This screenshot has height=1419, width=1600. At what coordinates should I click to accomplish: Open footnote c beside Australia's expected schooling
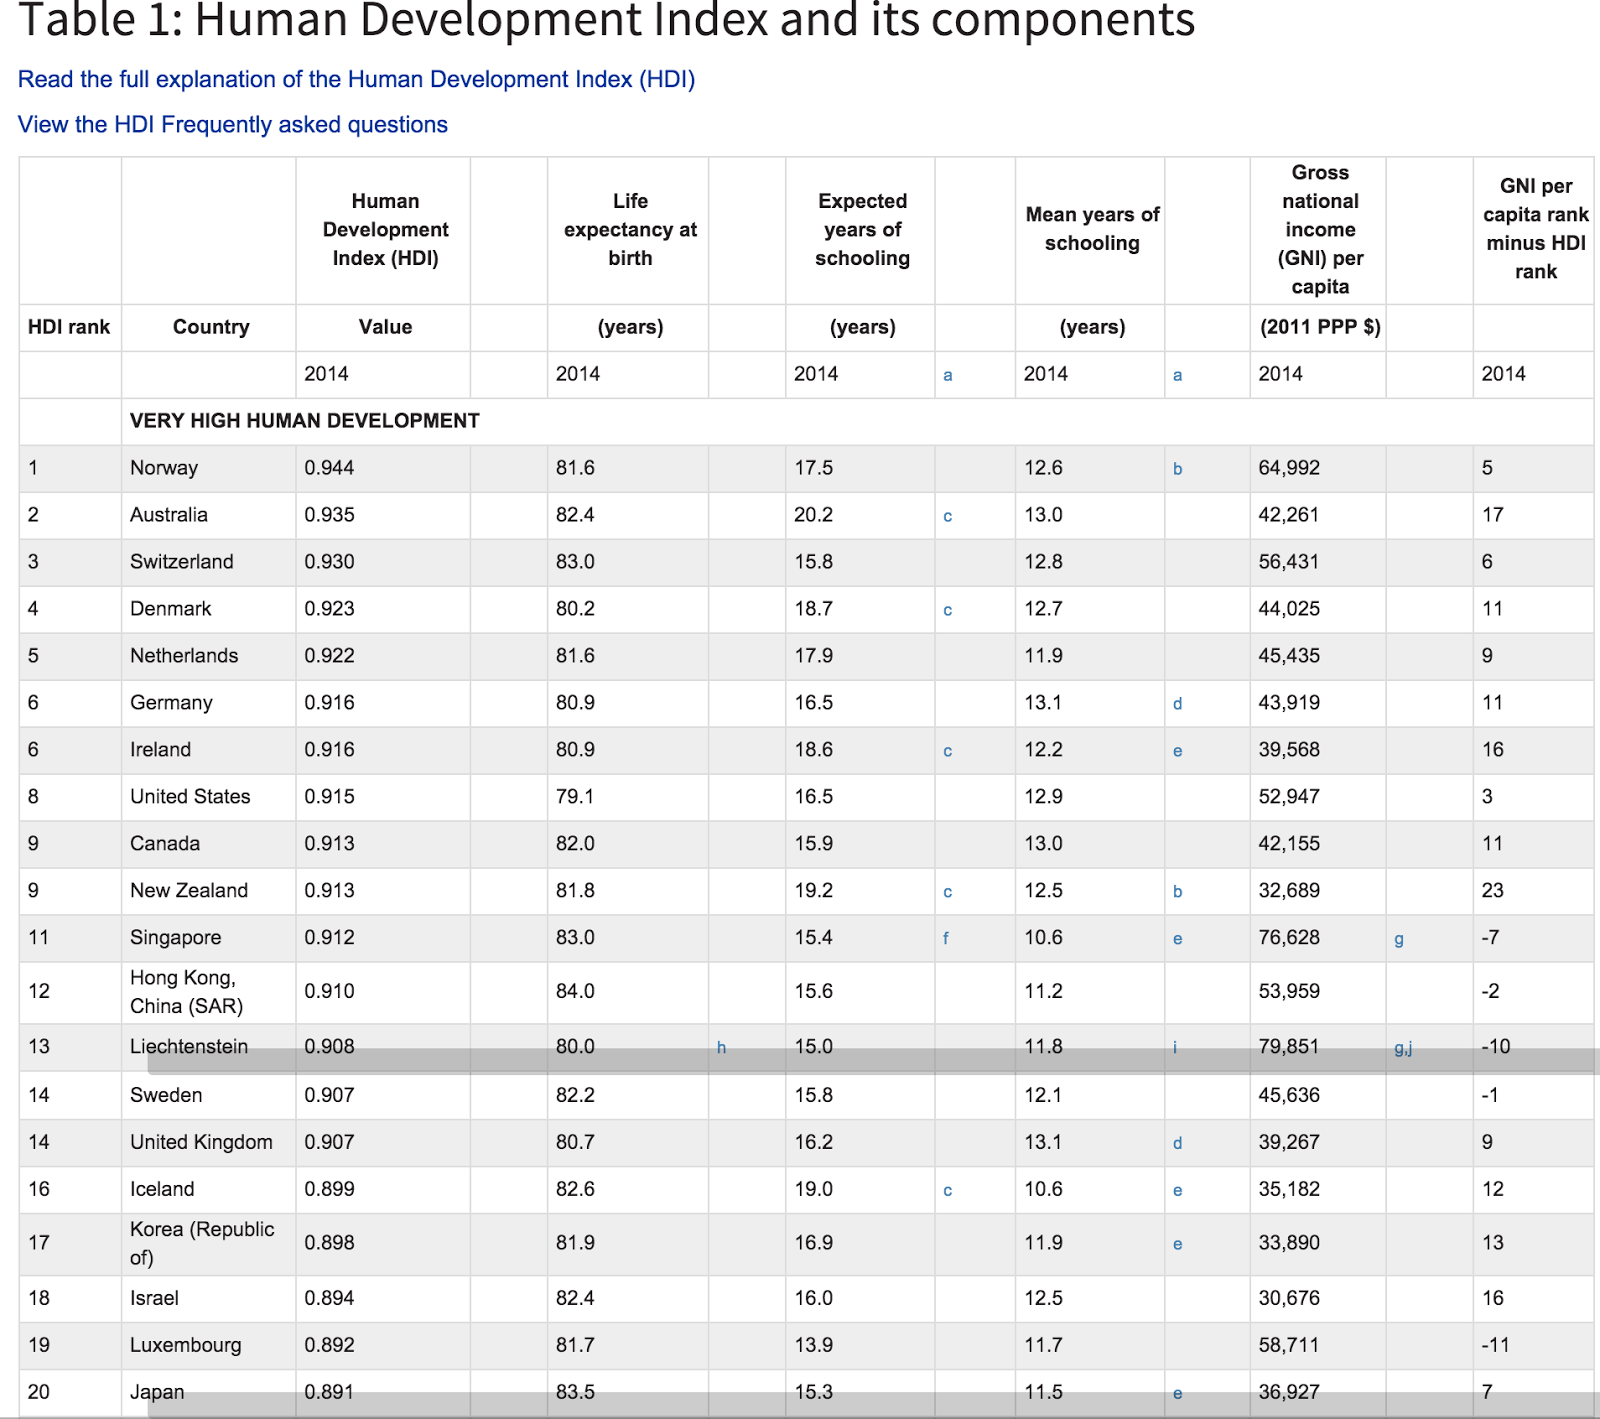click(x=946, y=515)
